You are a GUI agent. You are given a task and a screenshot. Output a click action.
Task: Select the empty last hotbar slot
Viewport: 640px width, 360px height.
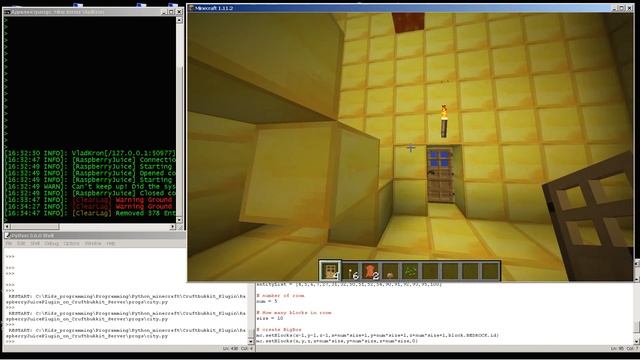(490, 271)
